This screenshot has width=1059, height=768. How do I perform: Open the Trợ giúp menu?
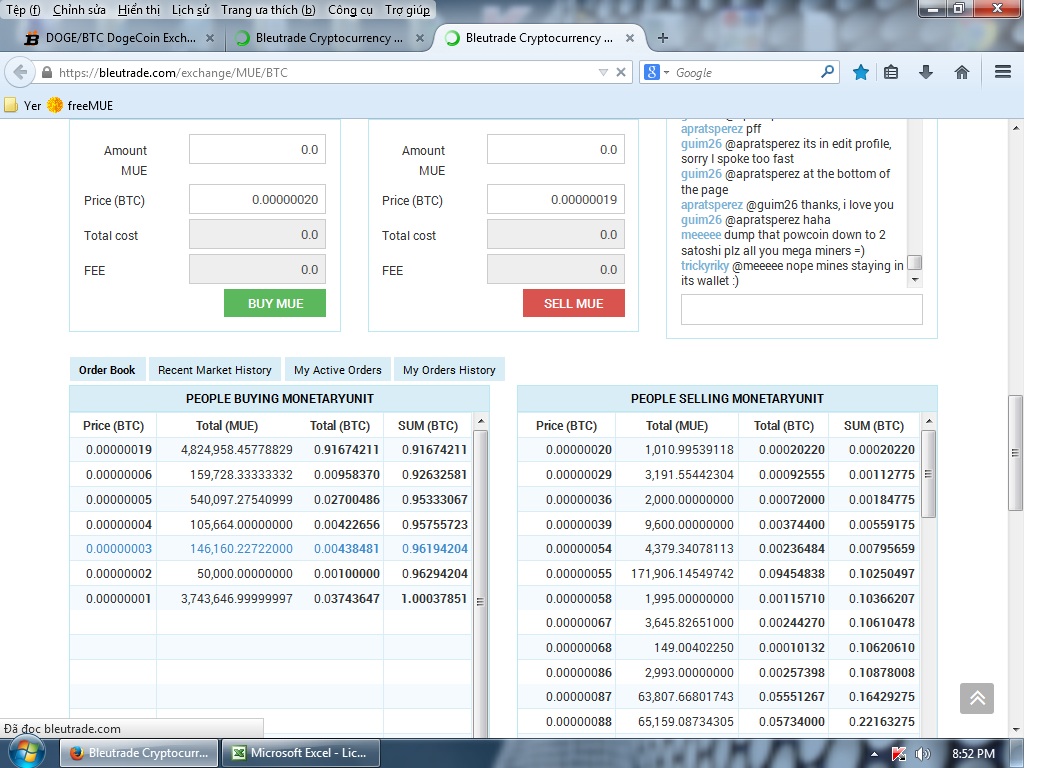point(407,10)
